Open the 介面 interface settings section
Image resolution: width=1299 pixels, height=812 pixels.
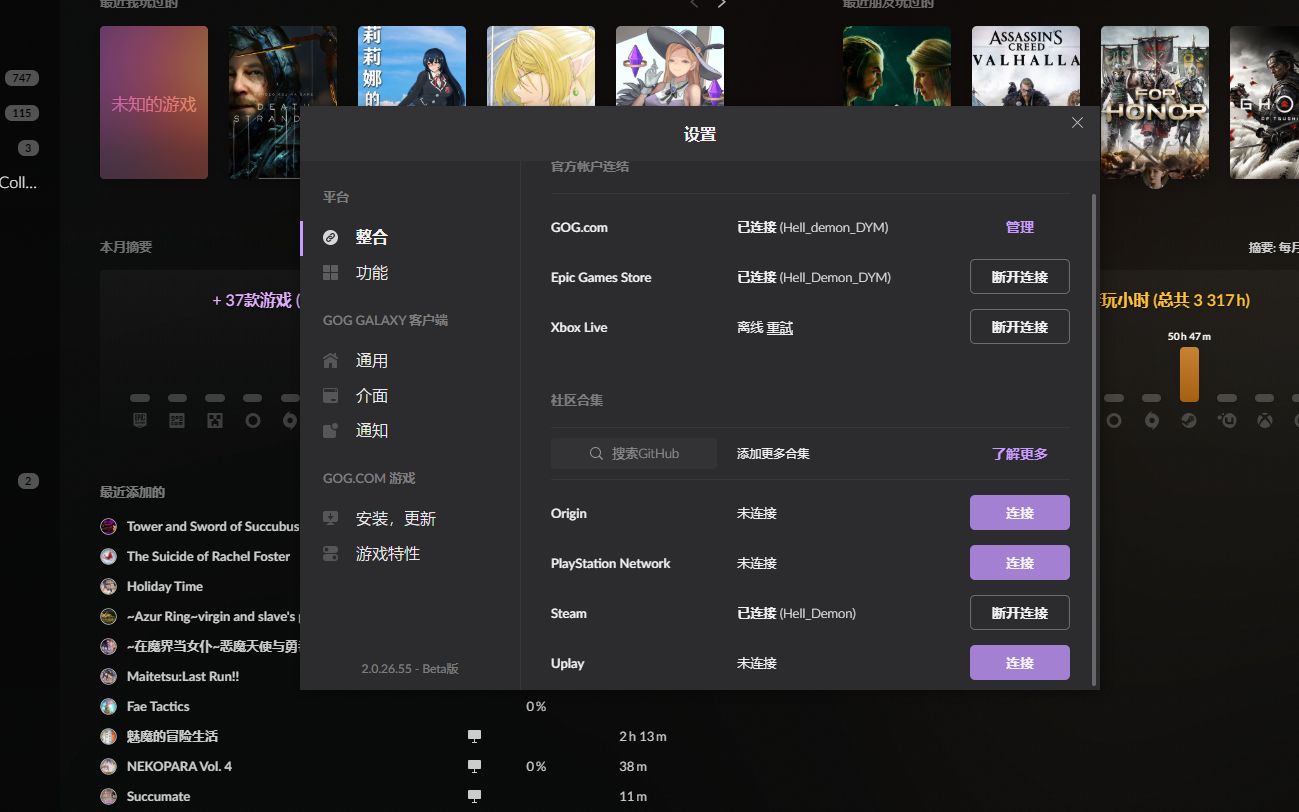click(x=371, y=396)
